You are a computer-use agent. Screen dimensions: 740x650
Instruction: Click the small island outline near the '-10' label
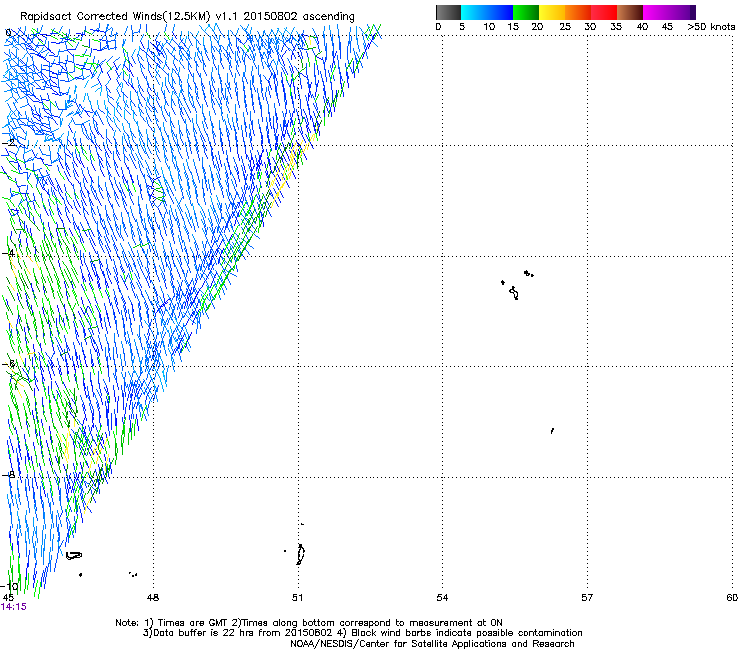tap(74, 556)
